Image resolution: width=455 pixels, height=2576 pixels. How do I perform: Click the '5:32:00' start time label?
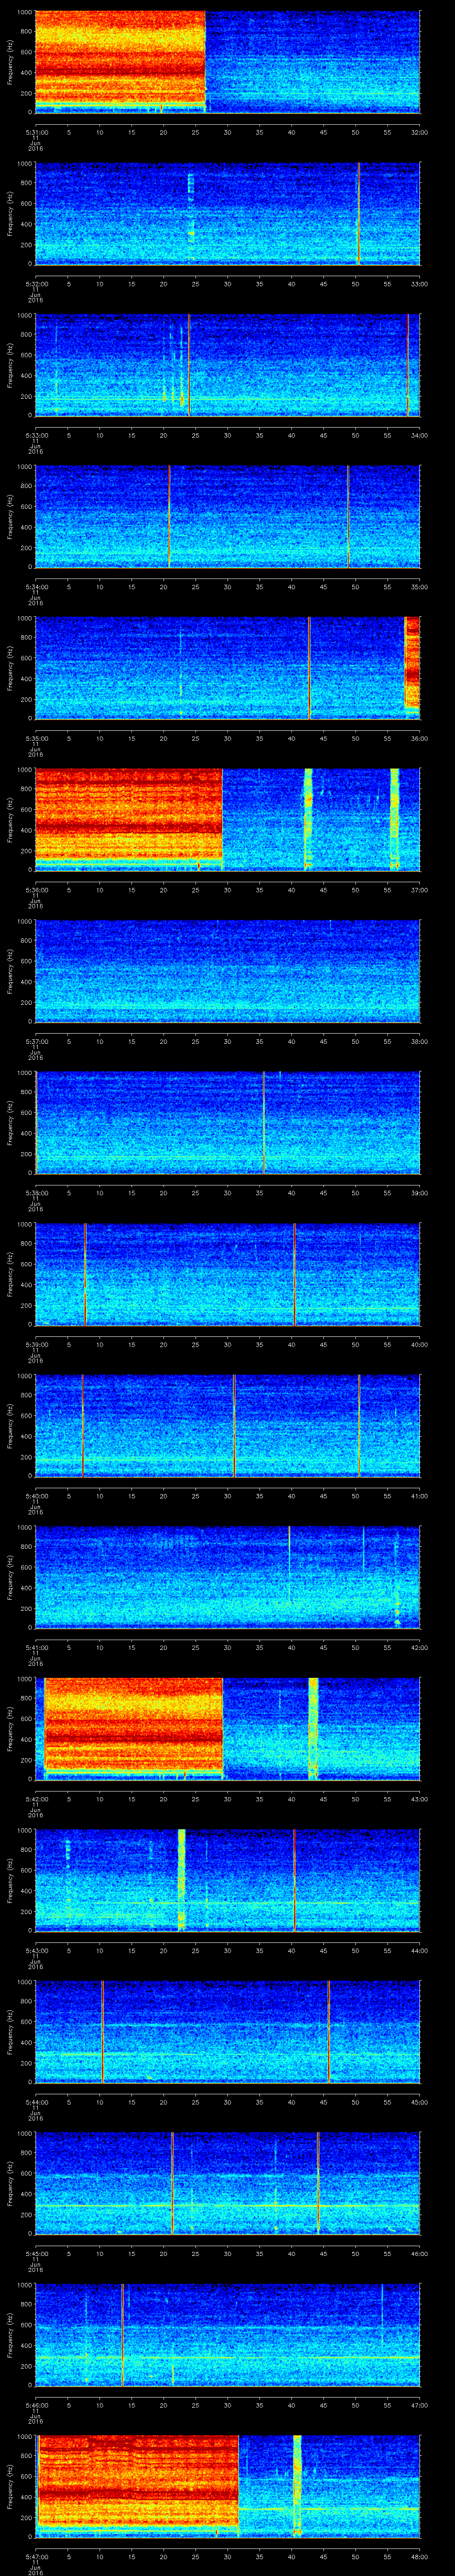click(x=36, y=284)
